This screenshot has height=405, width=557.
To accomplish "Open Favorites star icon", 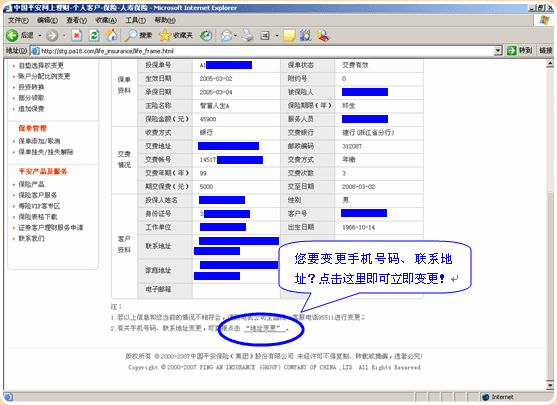I will 165,35.
